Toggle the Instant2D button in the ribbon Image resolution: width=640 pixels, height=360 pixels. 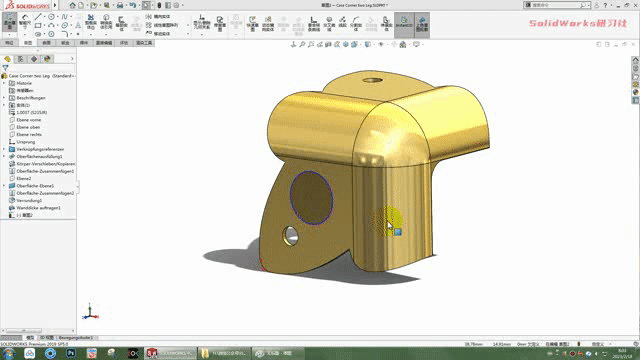click(x=404, y=21)
